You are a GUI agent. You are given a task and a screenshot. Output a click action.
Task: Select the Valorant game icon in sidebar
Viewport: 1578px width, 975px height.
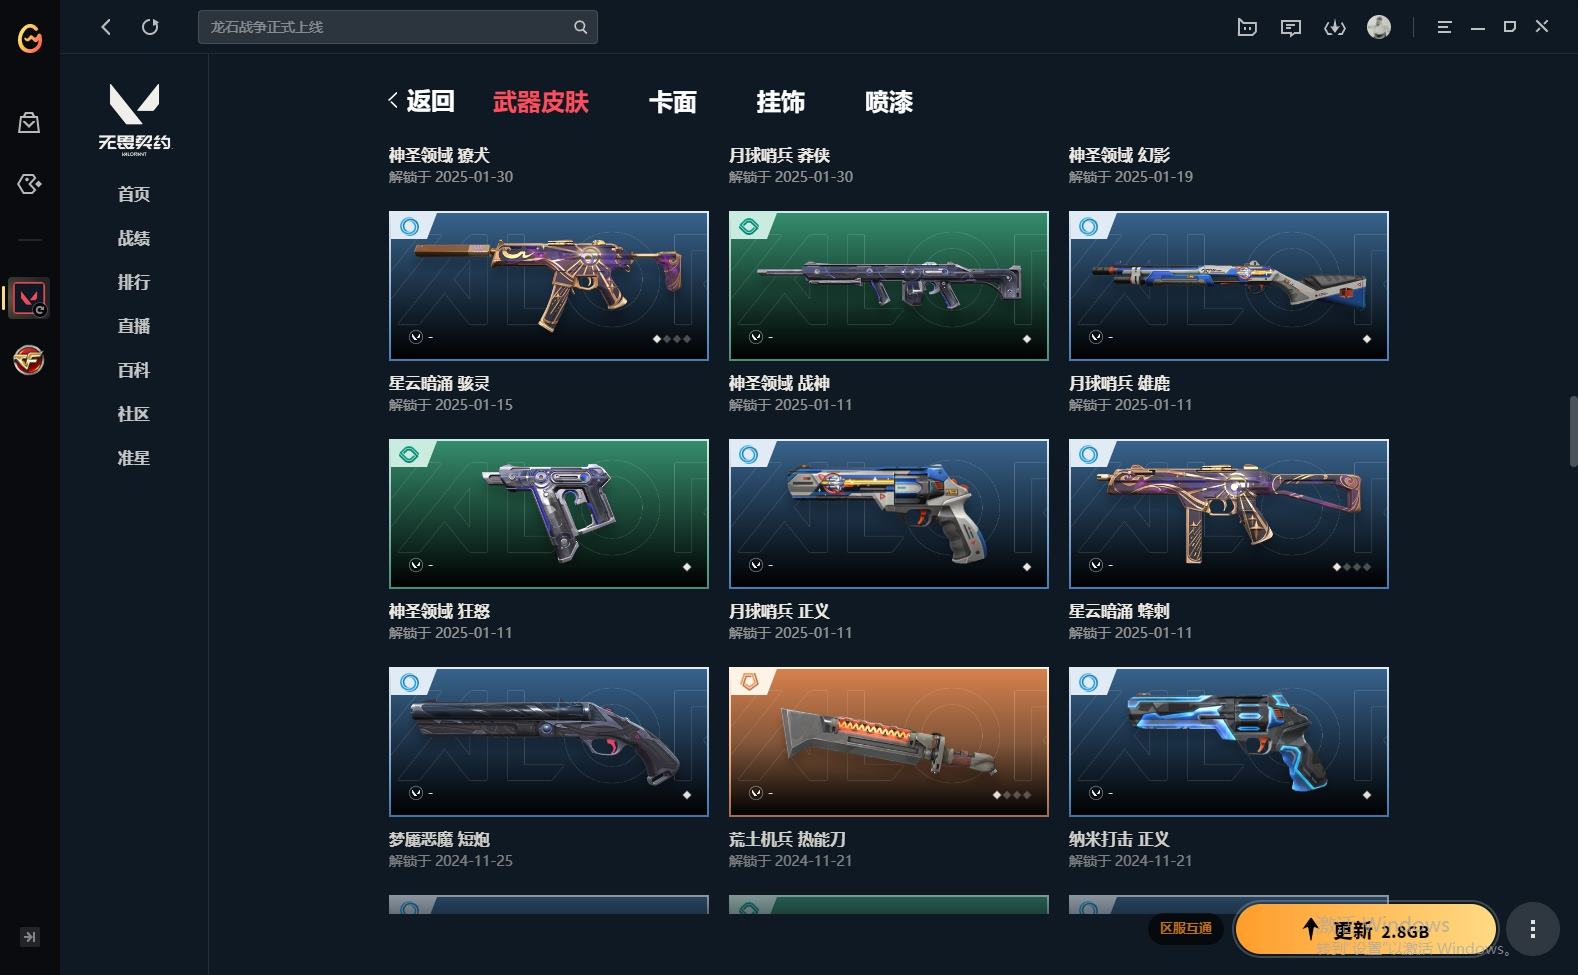point(29,298)
